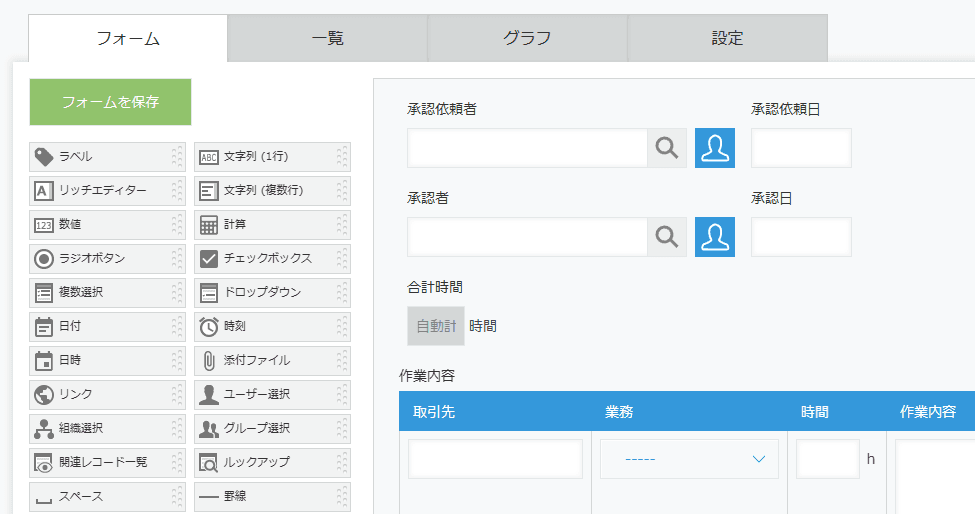Click the 日付 calendar icon
This screenshot has height=514, width=975.
[44, 326]
